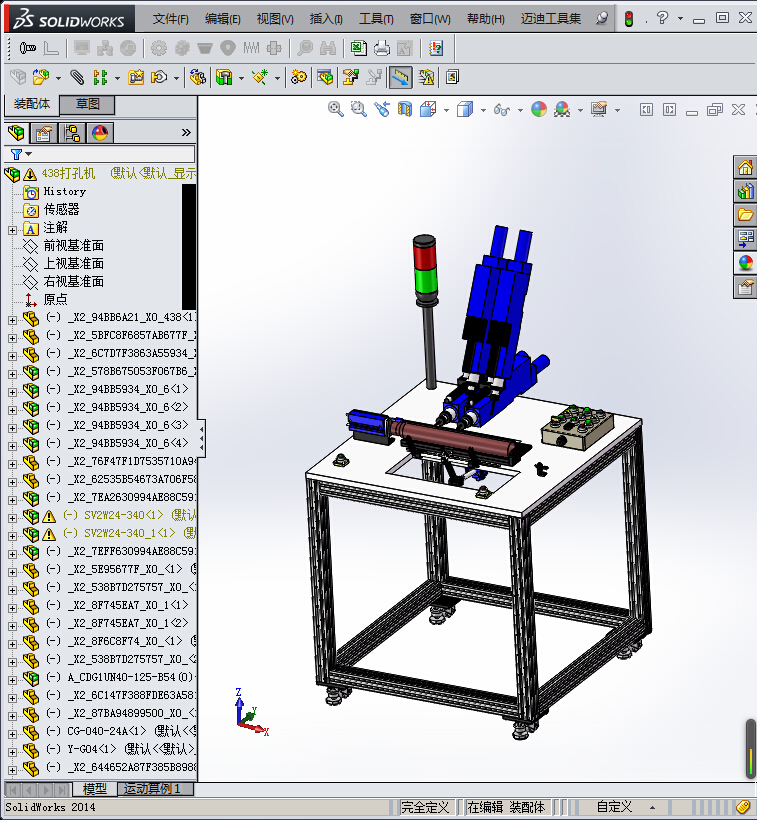This screenshot has height=820, width=757.
Task: Expand the CG-040-24A<1> component node
Action: [x=12, y=734]
